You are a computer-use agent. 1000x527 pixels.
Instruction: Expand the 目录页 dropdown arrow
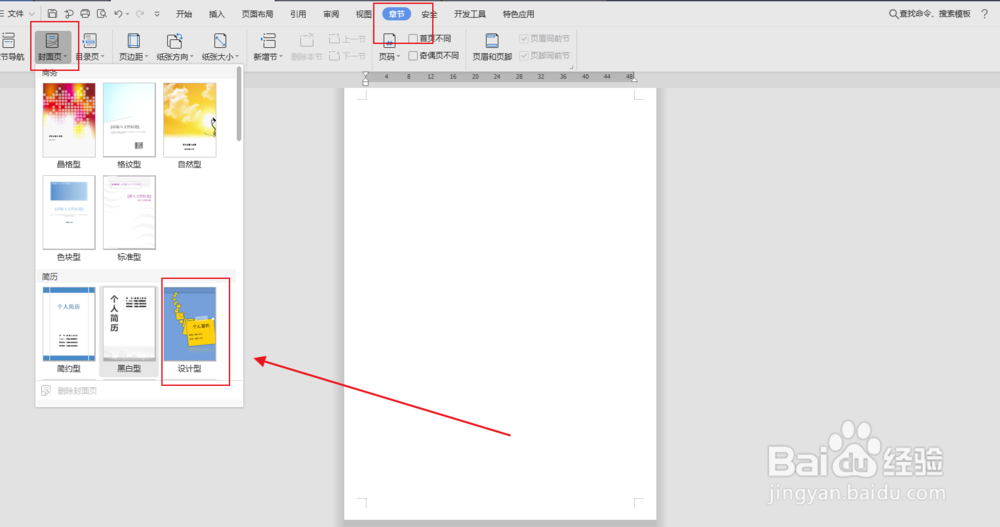click(103, 57)
